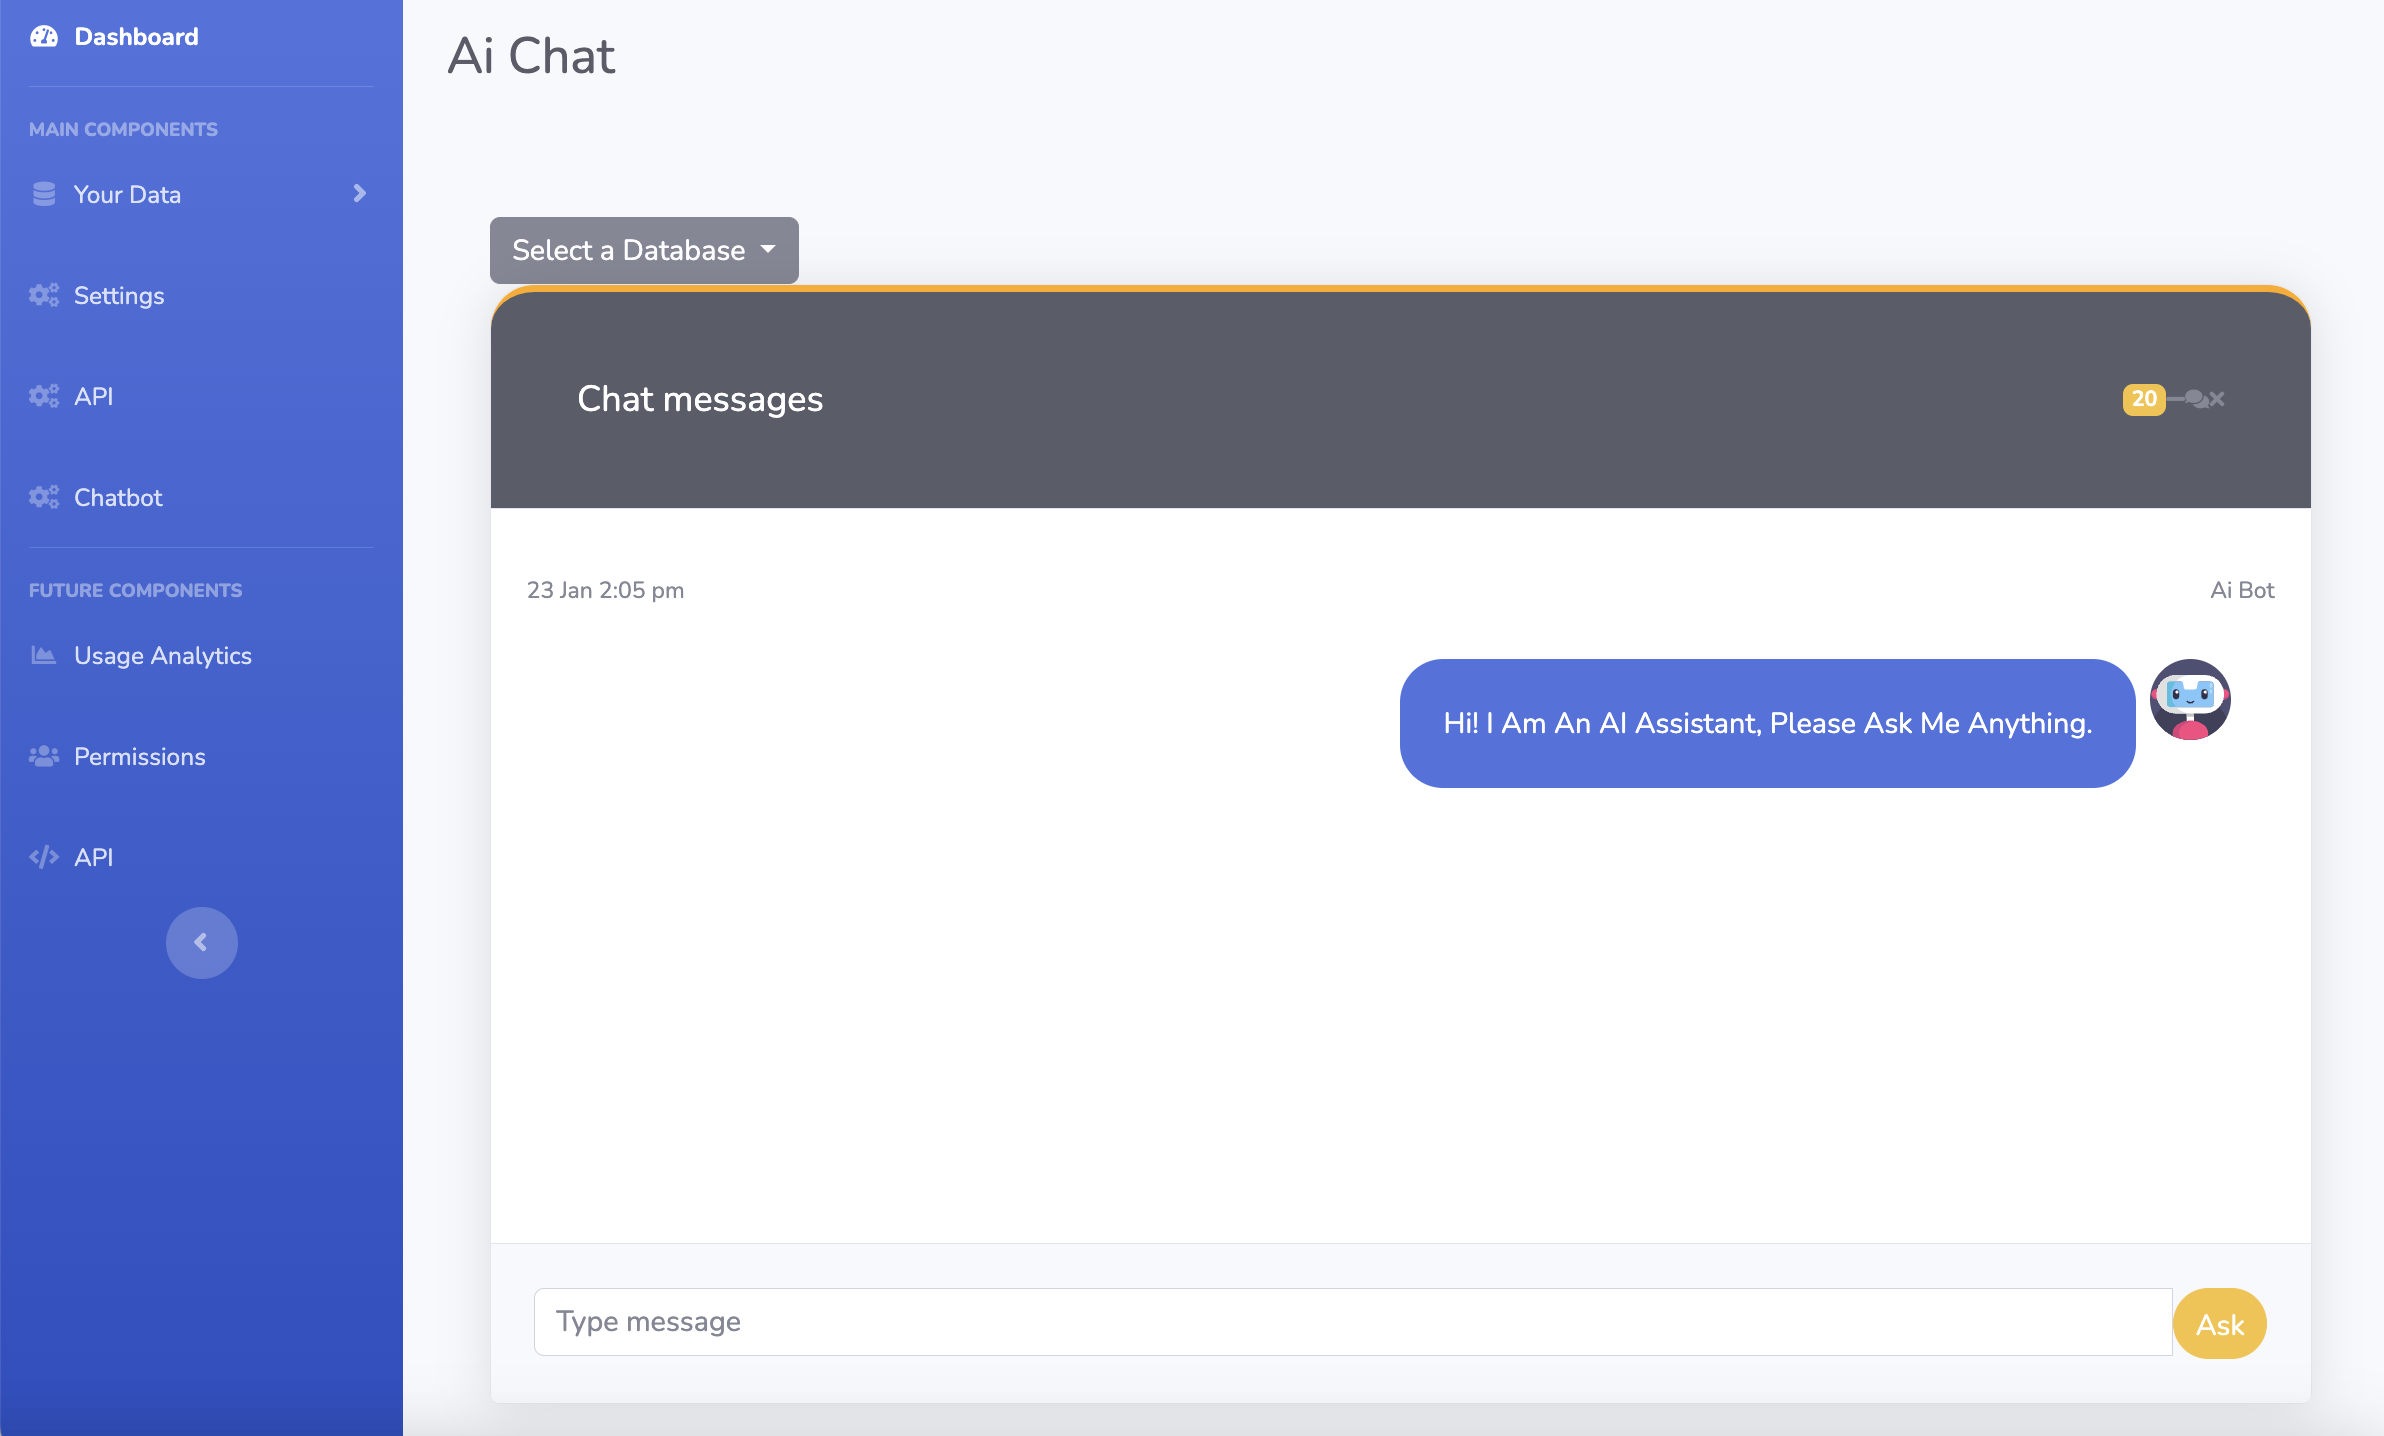The image size is (2384, 1436).
Task: Open the Select a Database dropdown
Action: pos(644,250)
